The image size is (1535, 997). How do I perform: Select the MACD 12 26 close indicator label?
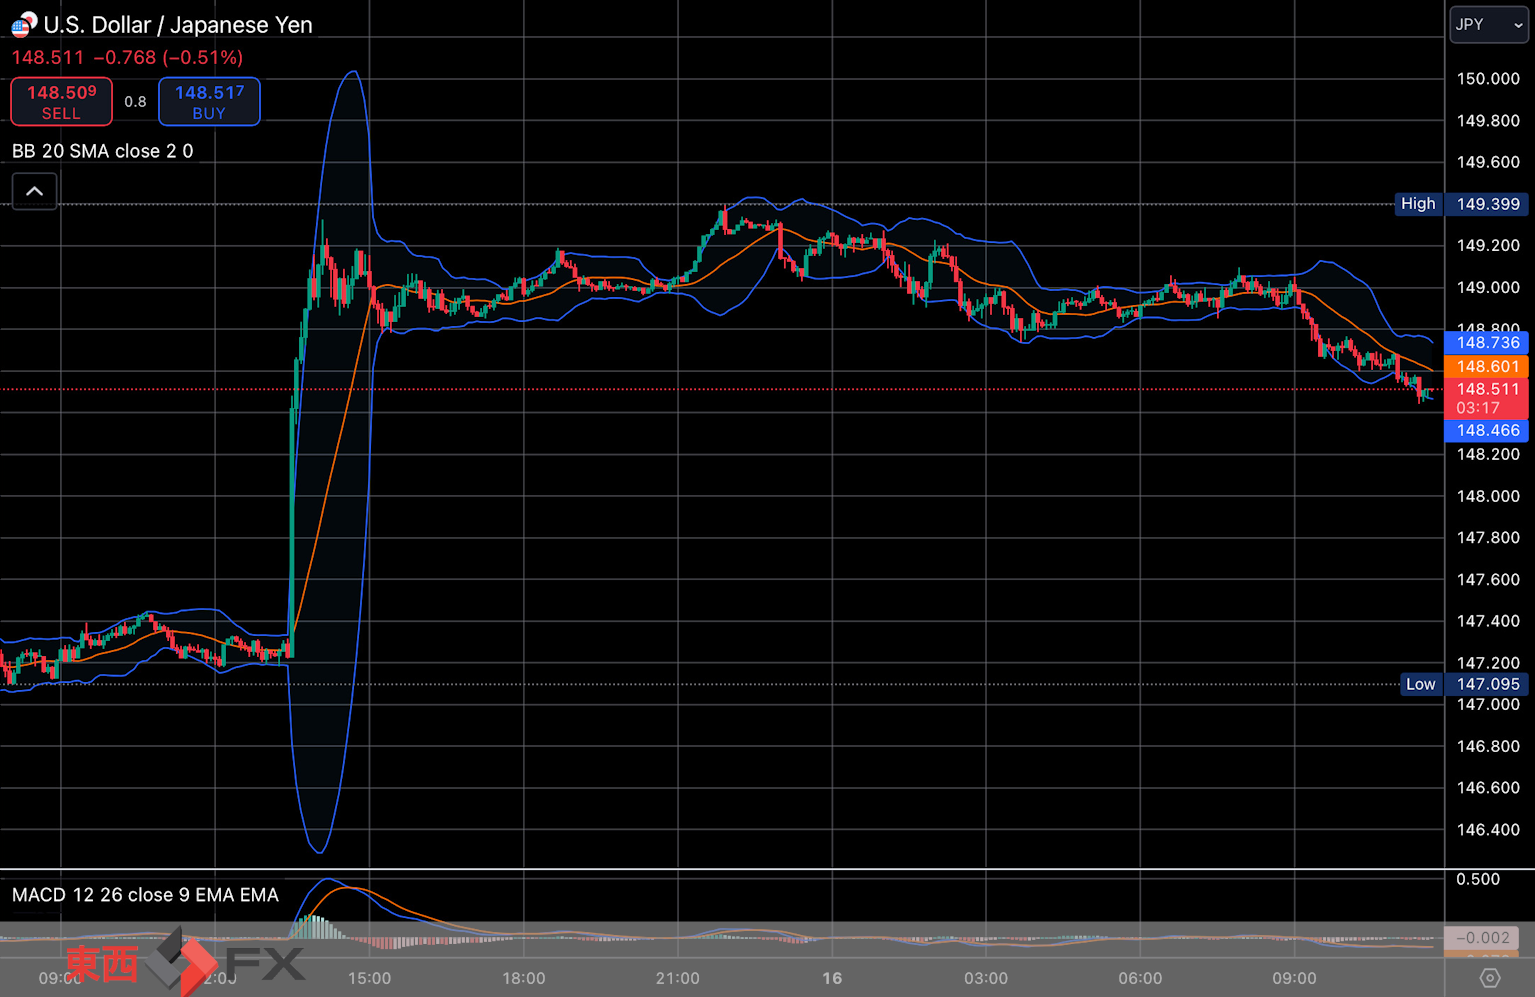(145, 895)
